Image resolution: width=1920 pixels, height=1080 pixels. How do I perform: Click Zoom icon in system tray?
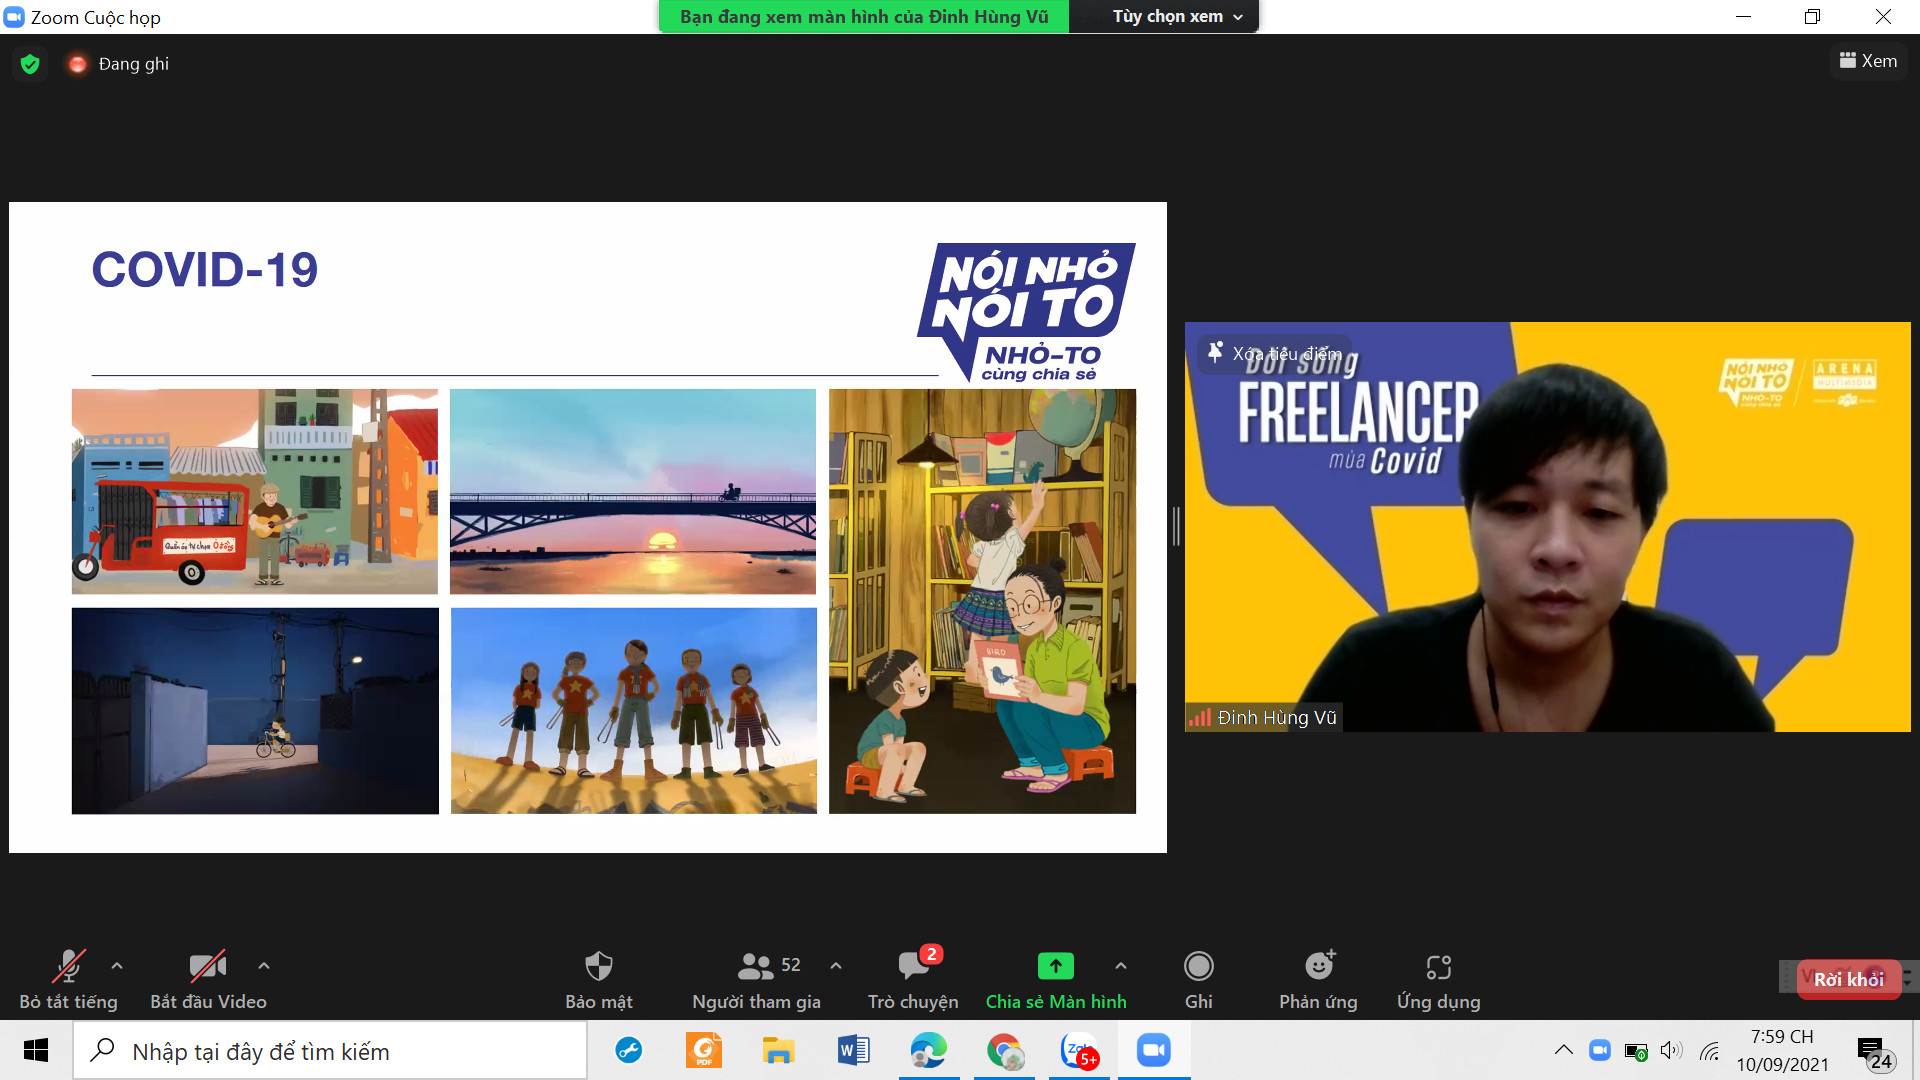coord(1600,1050)
